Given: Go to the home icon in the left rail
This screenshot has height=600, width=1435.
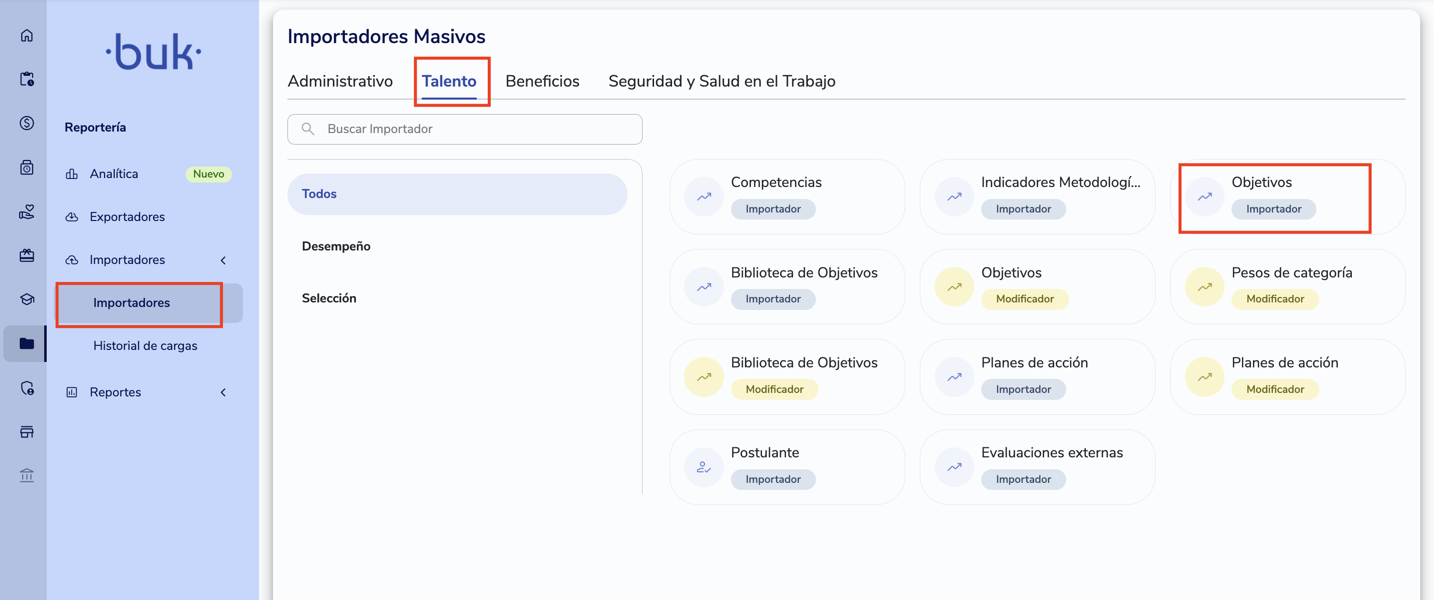Looking at the screenshot, I should (x=27, y=36).
